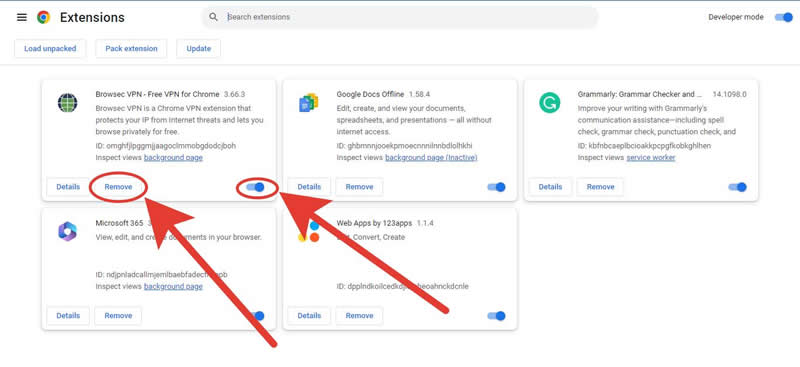The width and height of the screenshot is (800, 367).
Task: Turn off Google Docs Offline toggle
Action: click(x=496, y=187)
